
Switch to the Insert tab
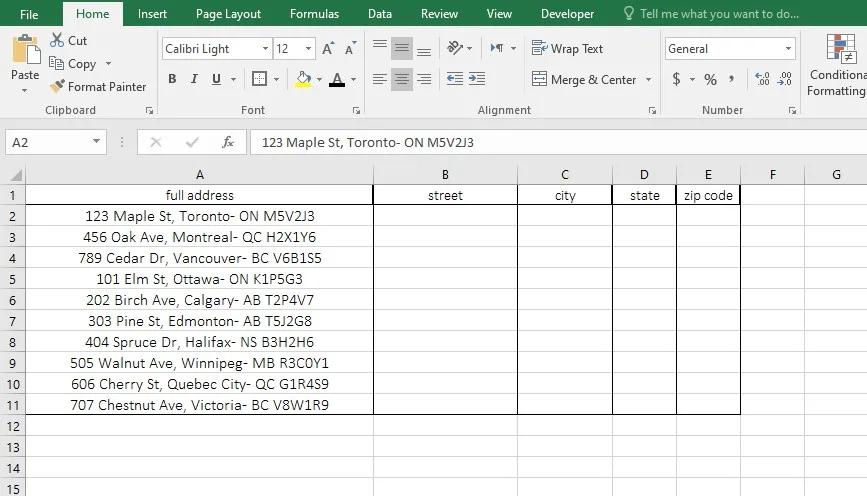tap(152, 14)
